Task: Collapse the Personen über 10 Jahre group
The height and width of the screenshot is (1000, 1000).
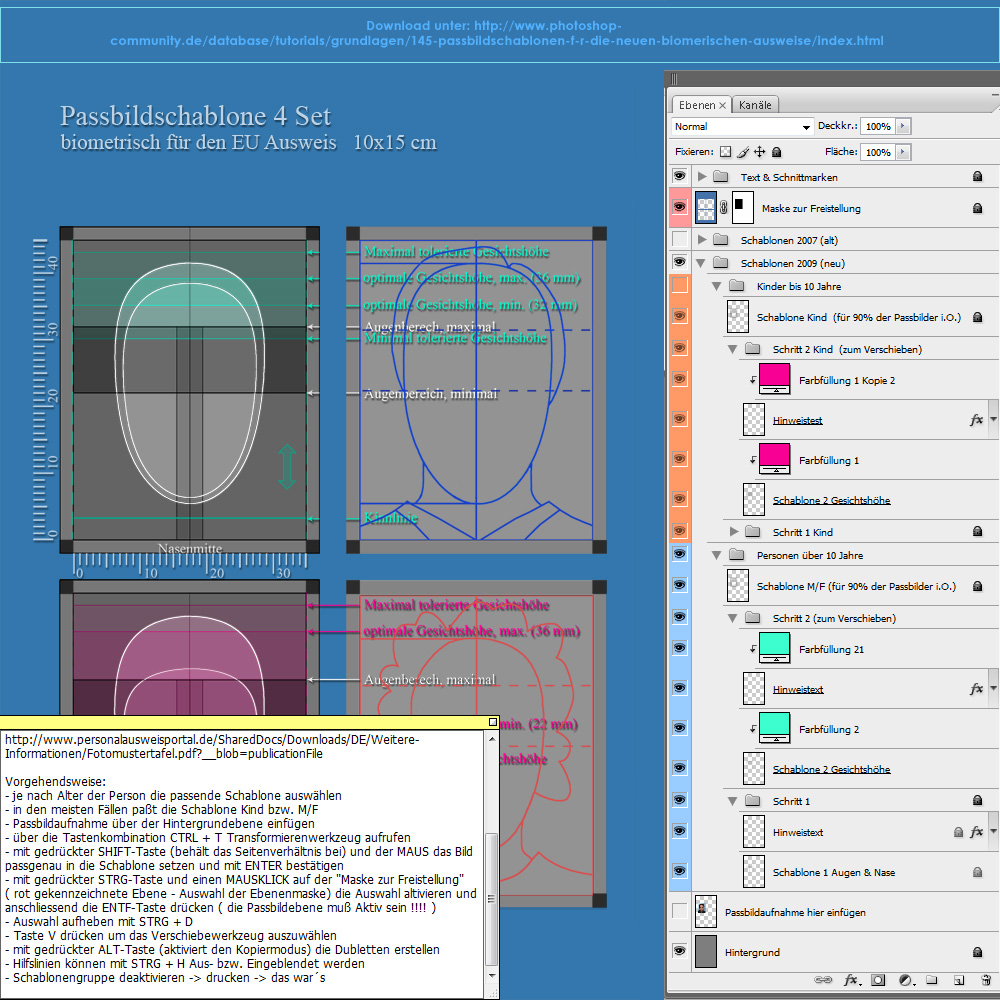Action: (x=717, y=555)
